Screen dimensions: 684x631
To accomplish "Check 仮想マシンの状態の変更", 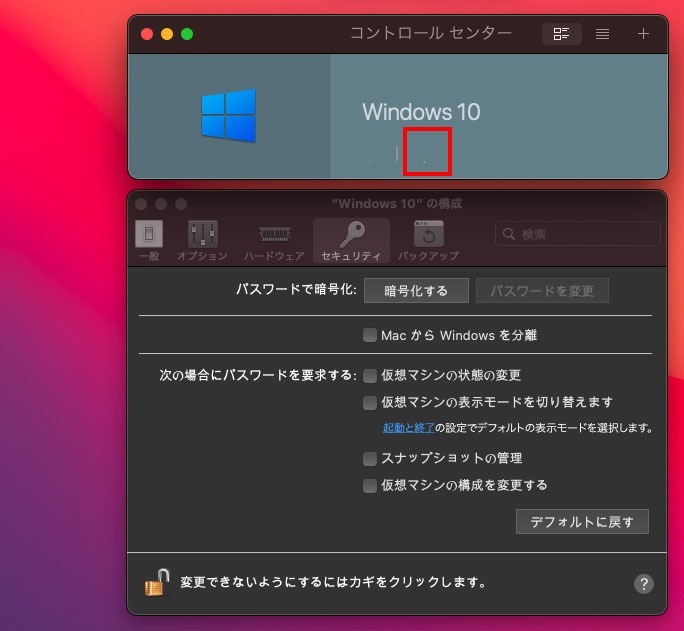I will (x=370, y=375).
